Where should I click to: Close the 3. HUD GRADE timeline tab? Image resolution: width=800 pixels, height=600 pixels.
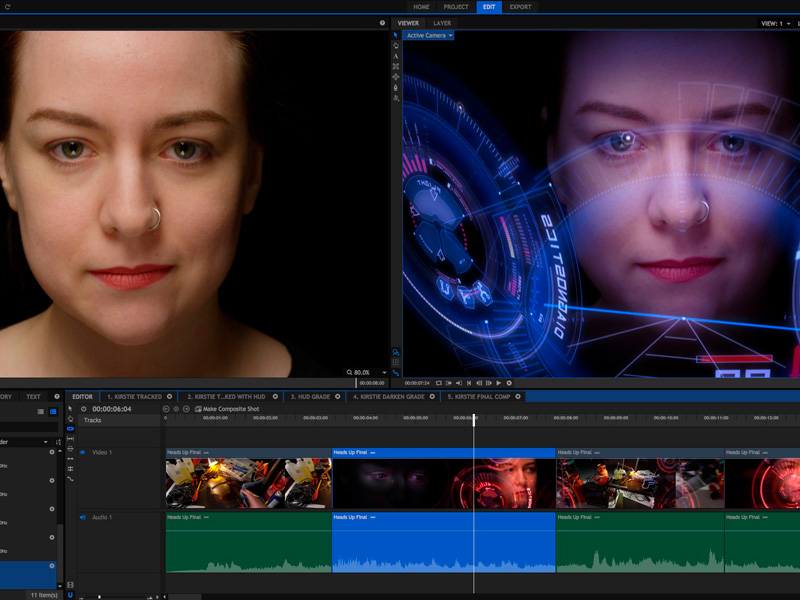point(339,397)
